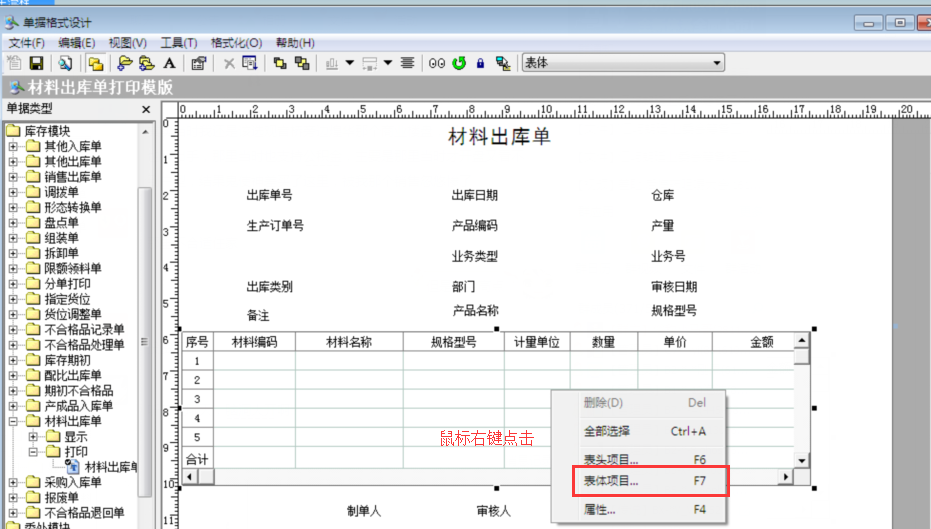Viewport: 931px width, 529px height.
Task: Click the green refresh arrow icon
Action: 459,63
